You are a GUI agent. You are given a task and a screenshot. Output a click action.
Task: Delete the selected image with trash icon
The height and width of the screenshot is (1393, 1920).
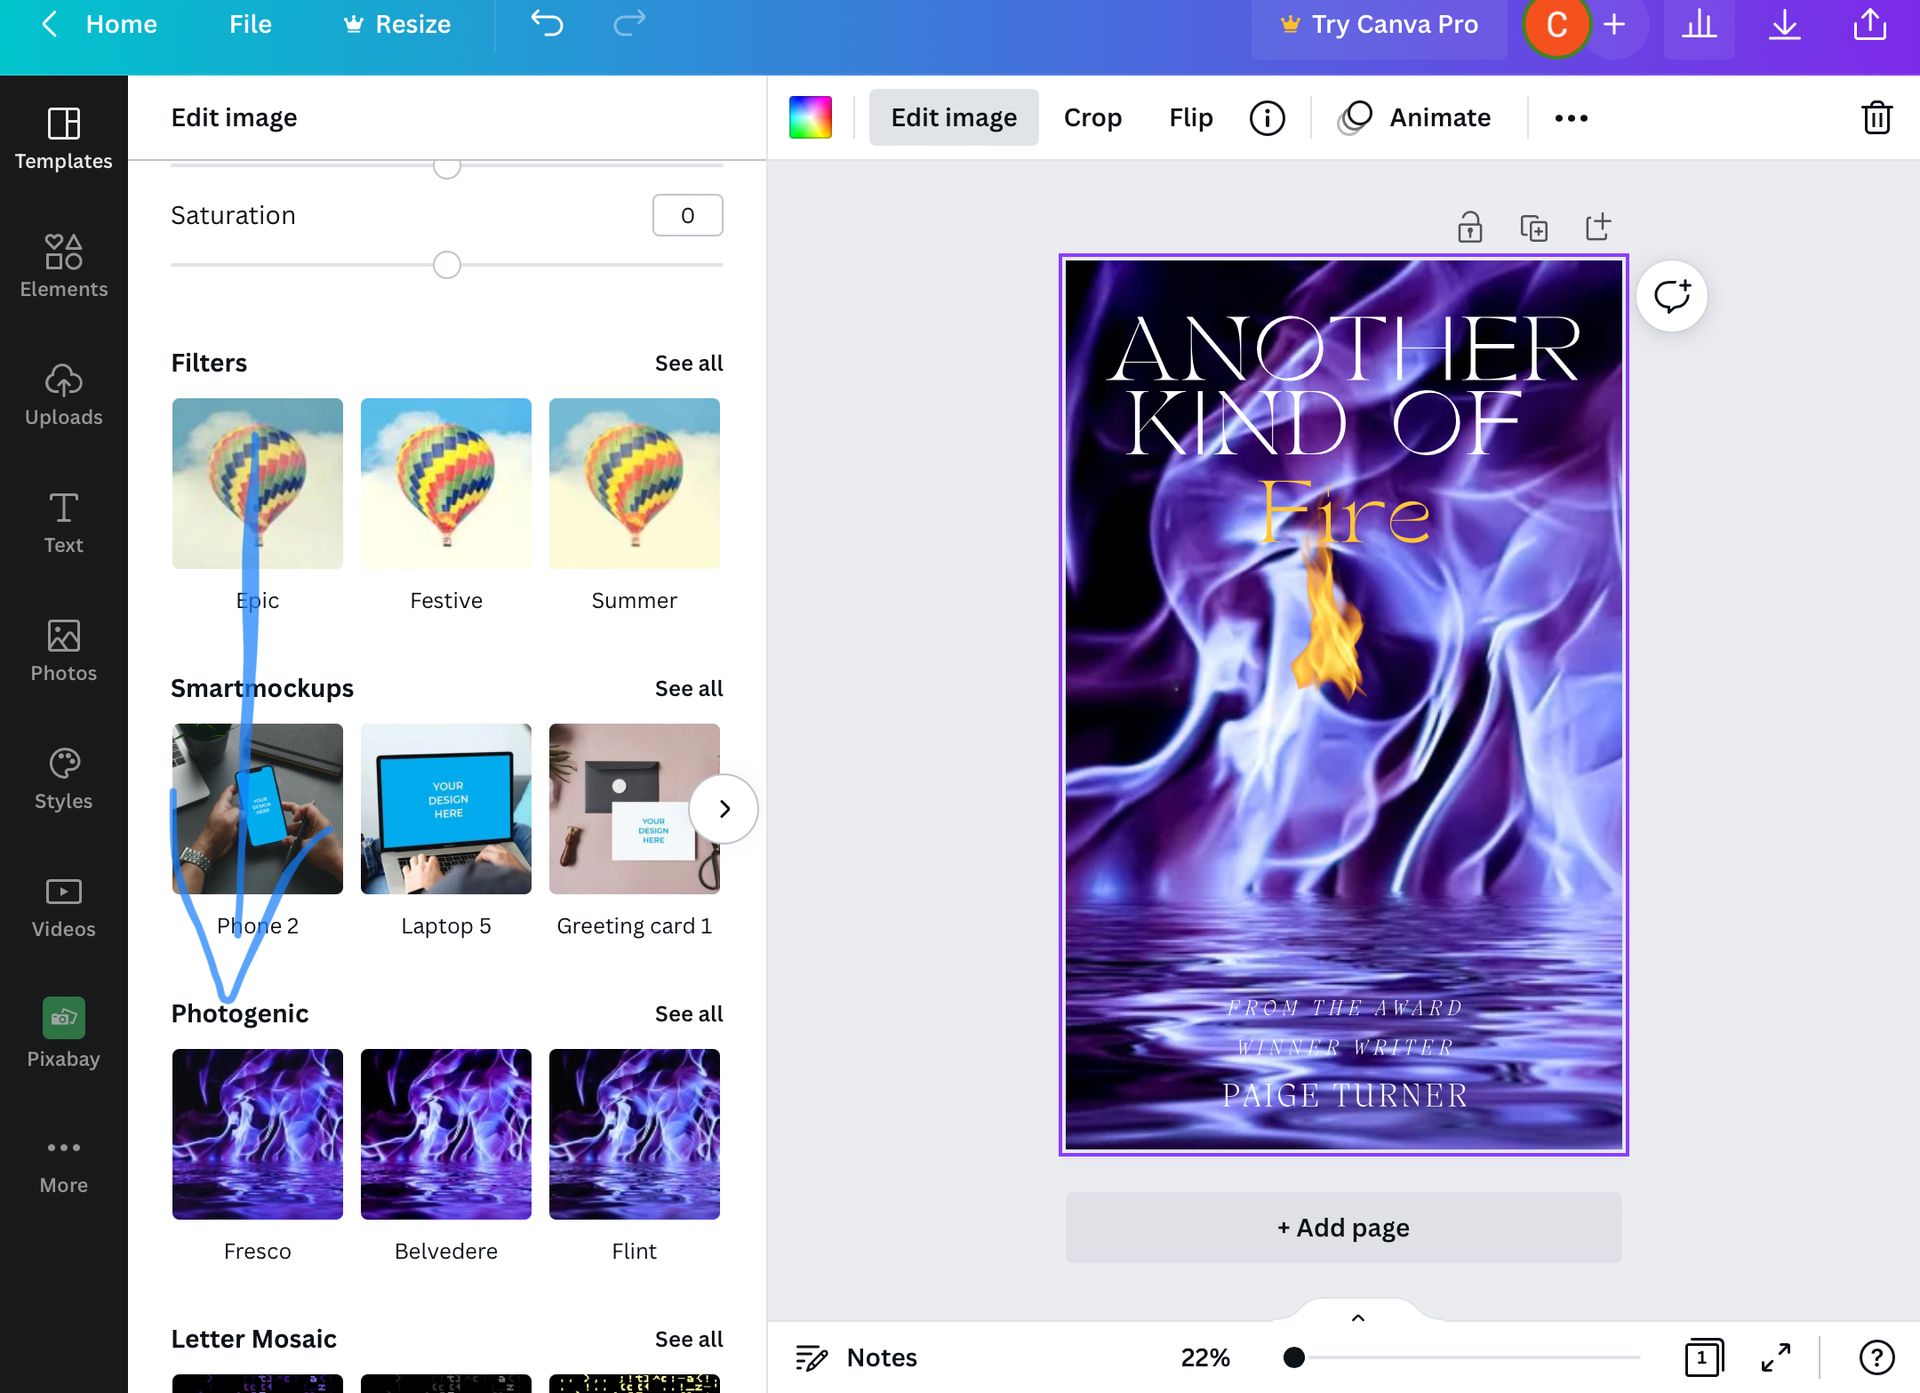click(x=1876, y=117)
